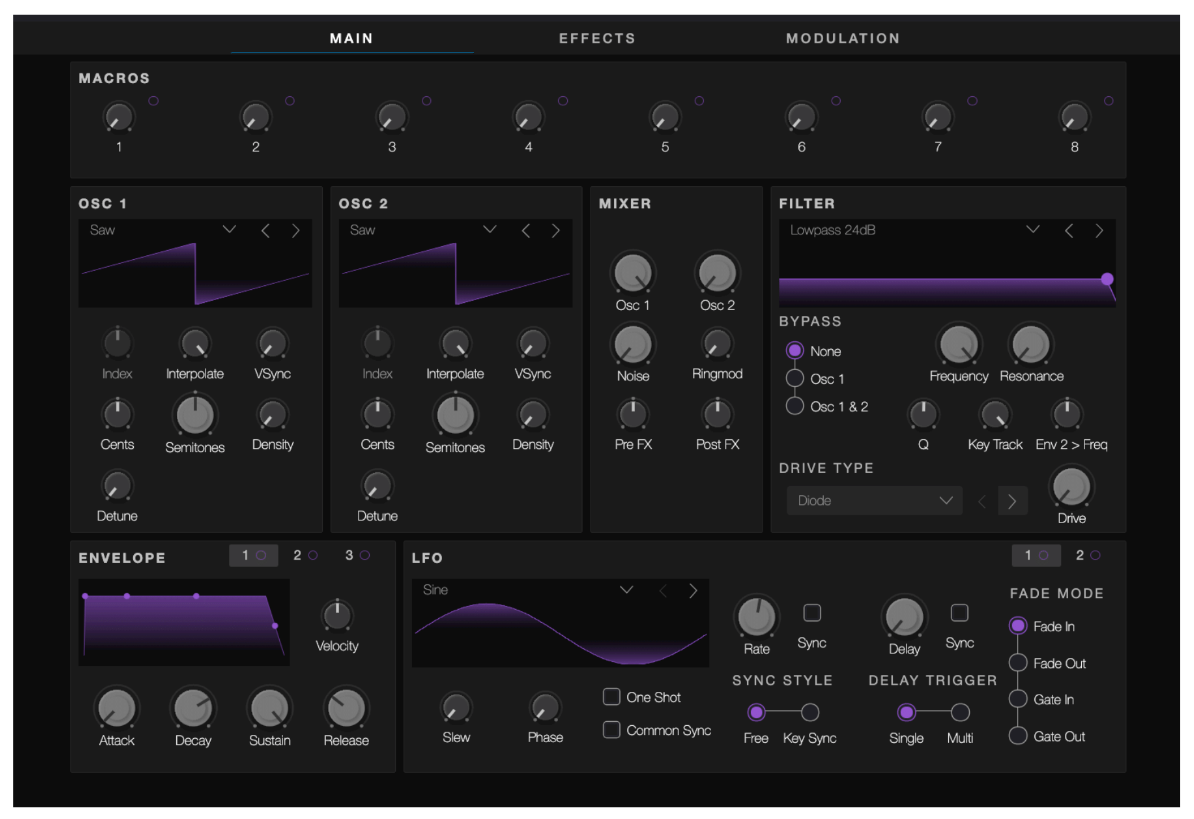The width and height of the screenshot is (1194, 819).
Task: Click next waveform arrow in OSC 1
Action: coord(295,231)
